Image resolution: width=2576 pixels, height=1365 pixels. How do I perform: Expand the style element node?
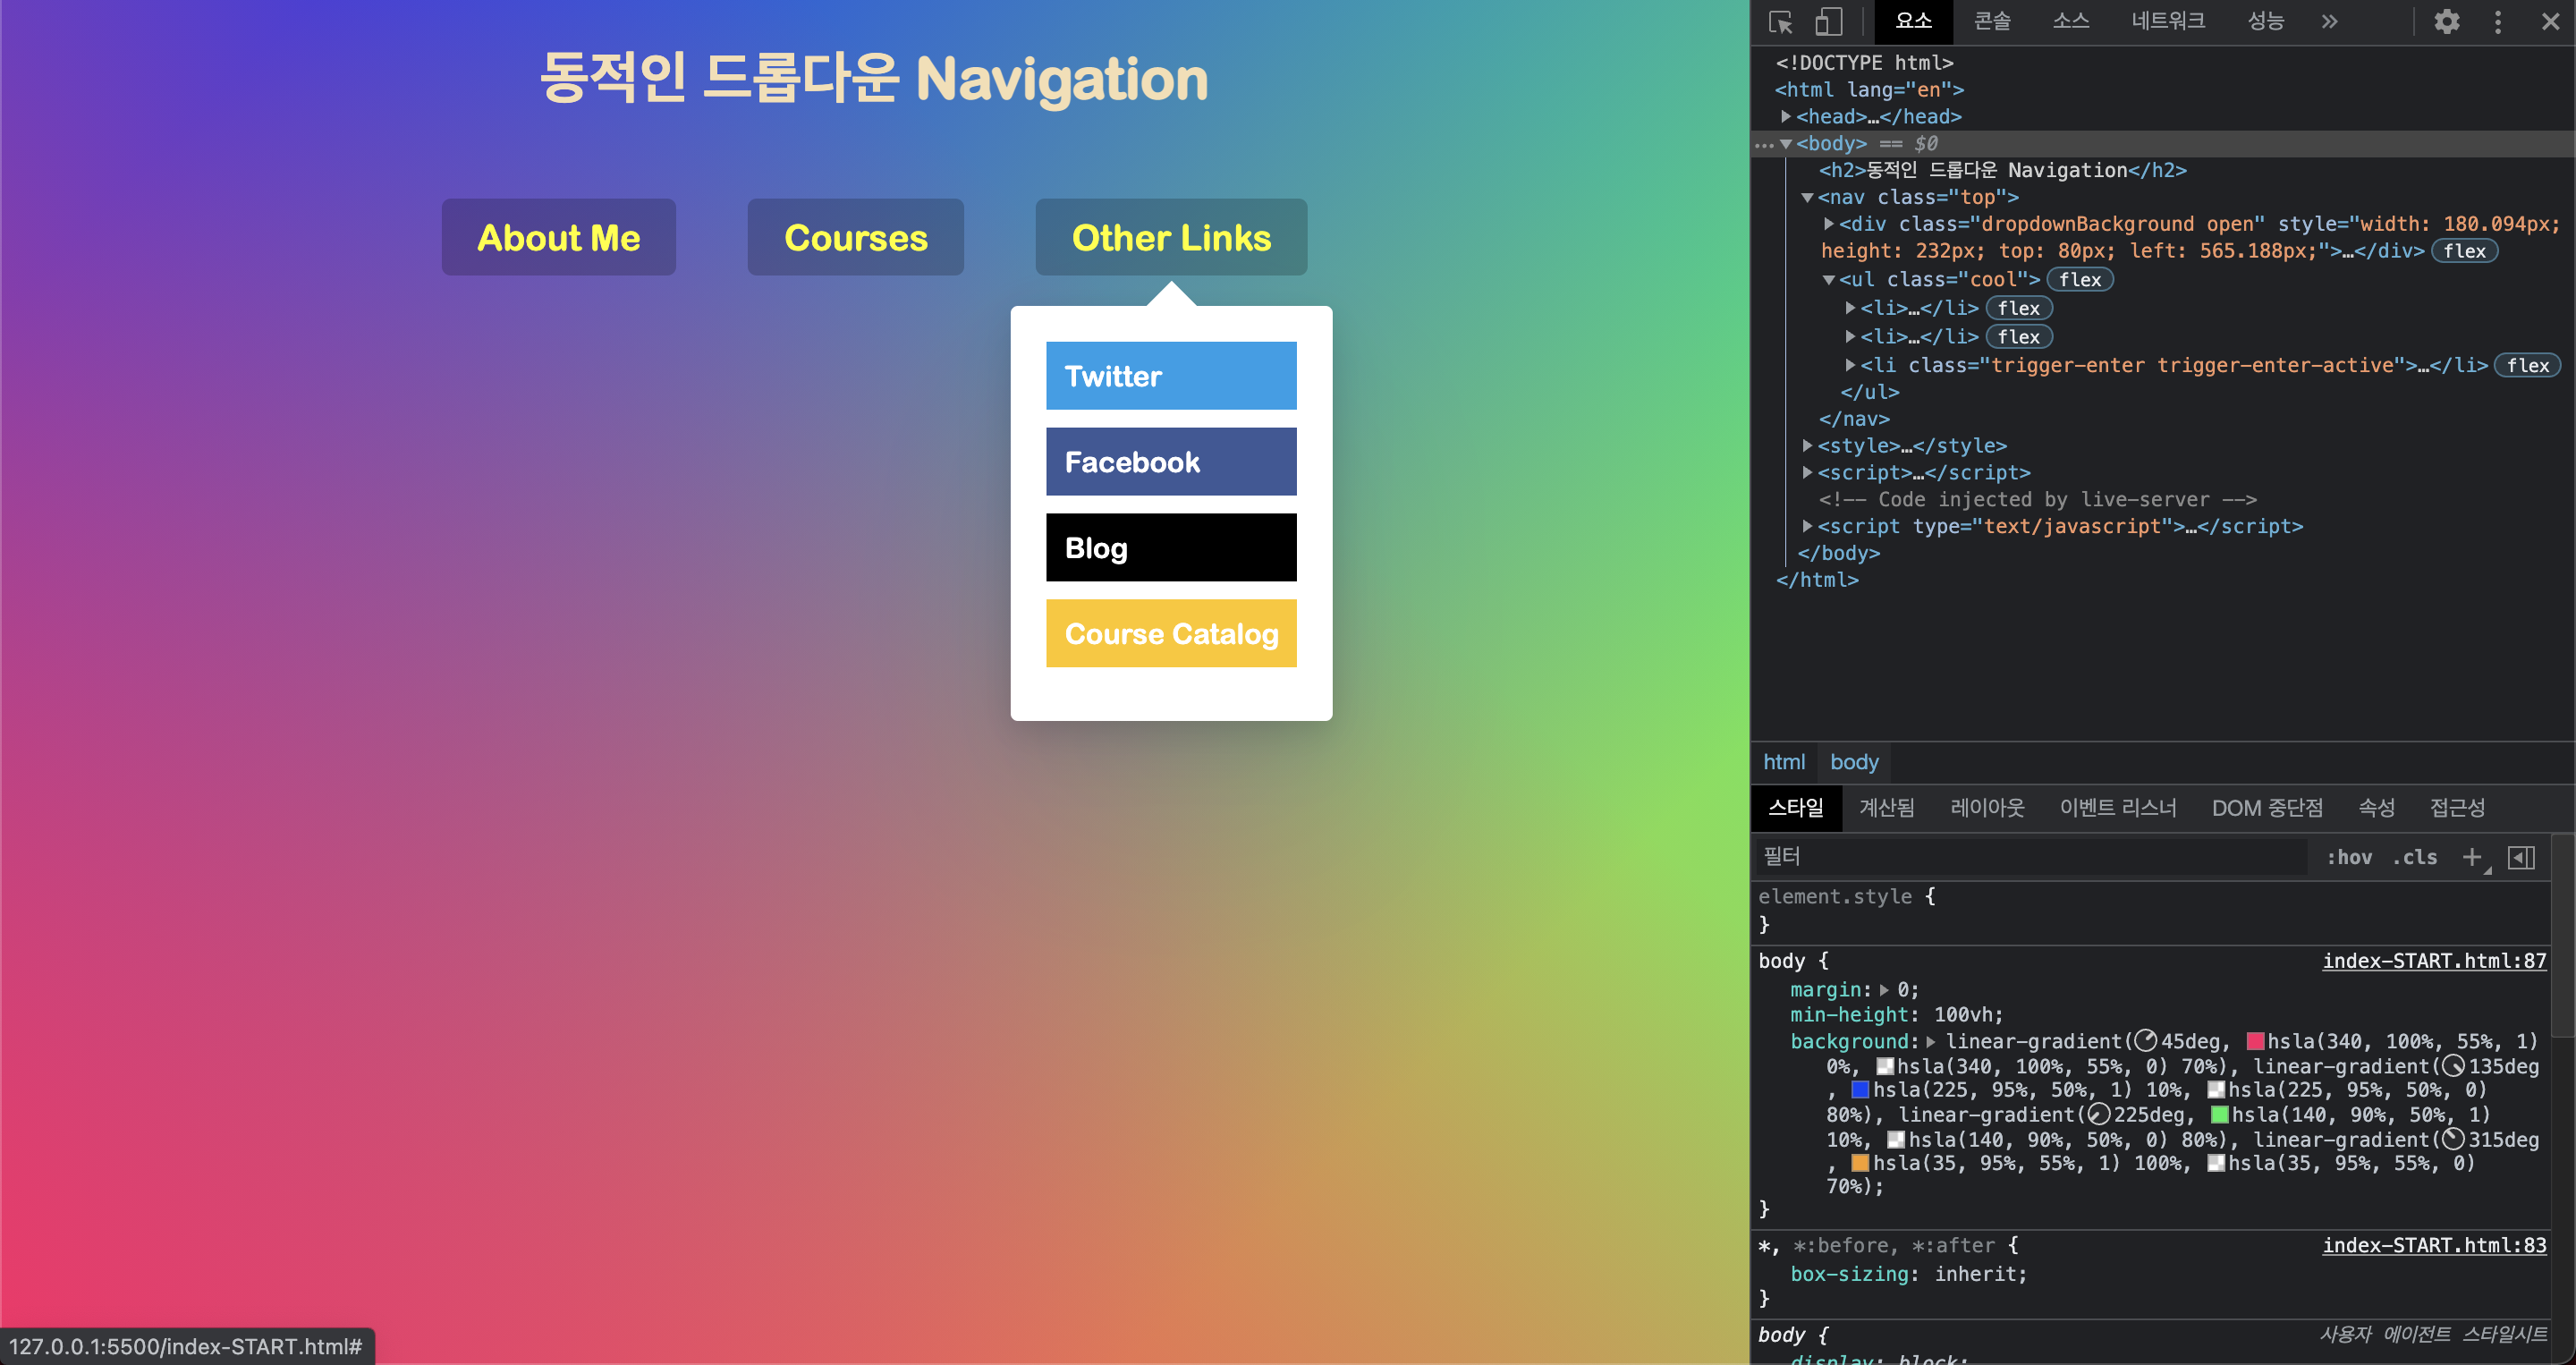click(1807, 446)
